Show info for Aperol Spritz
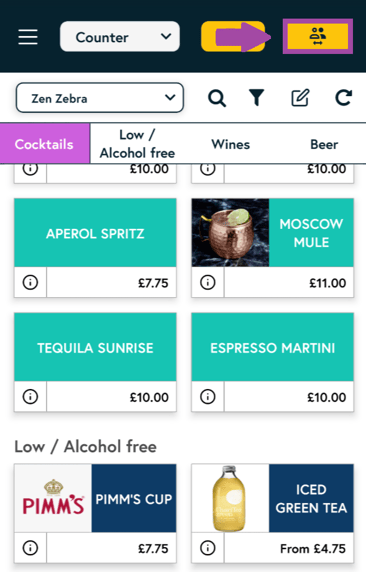 [30, 282]
